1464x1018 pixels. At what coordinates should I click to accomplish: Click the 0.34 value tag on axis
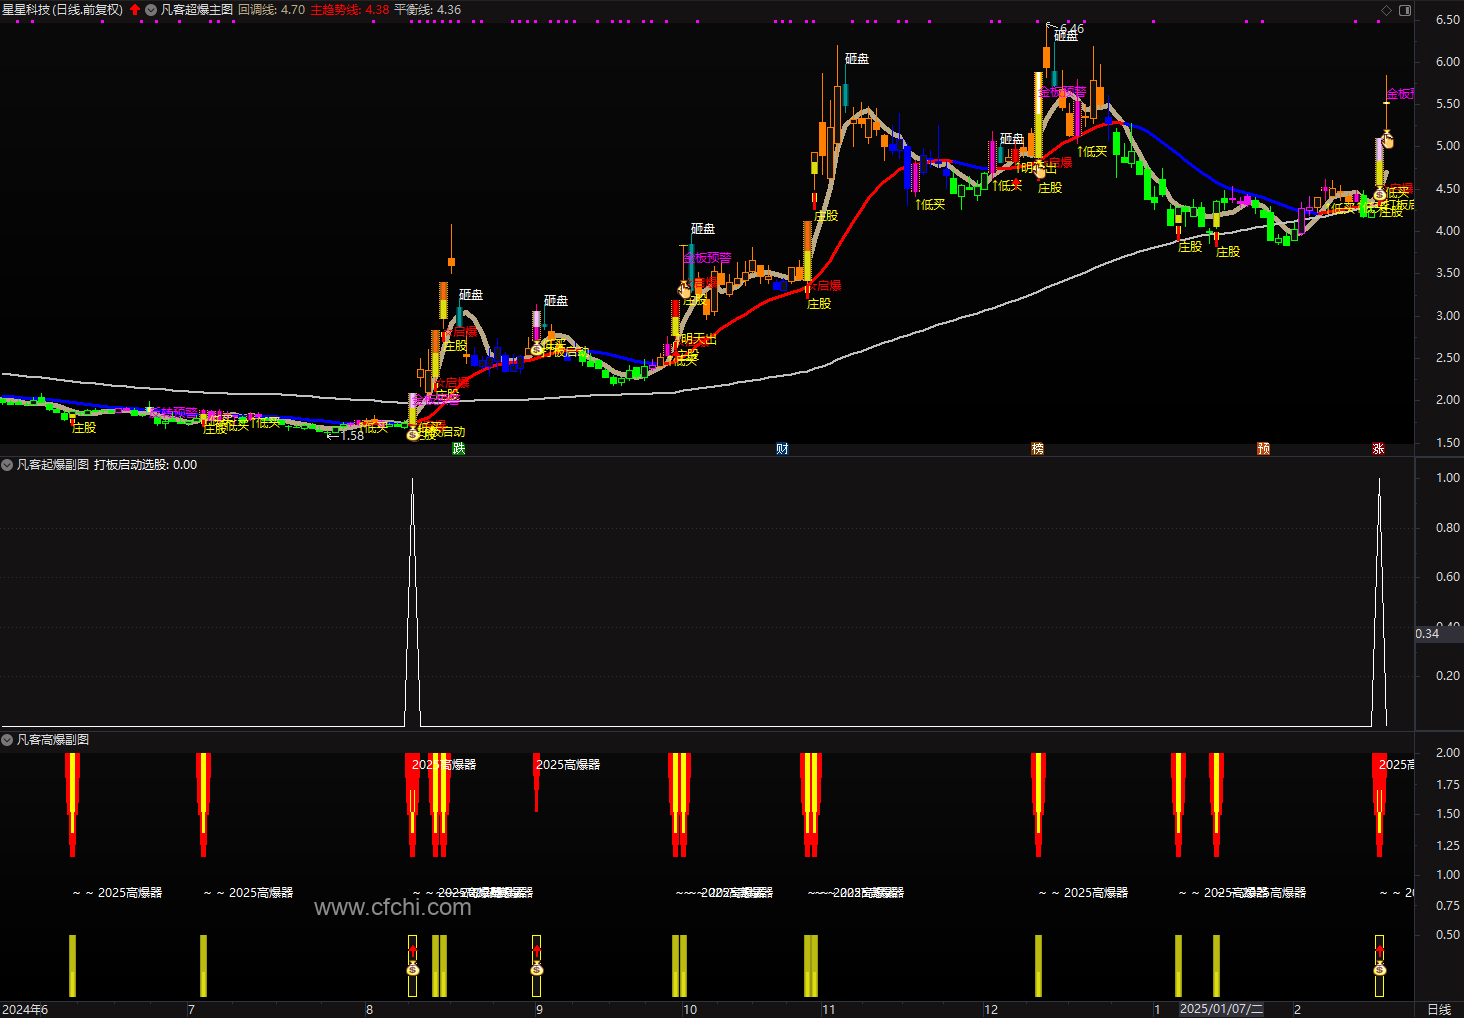pos(1427,633)
